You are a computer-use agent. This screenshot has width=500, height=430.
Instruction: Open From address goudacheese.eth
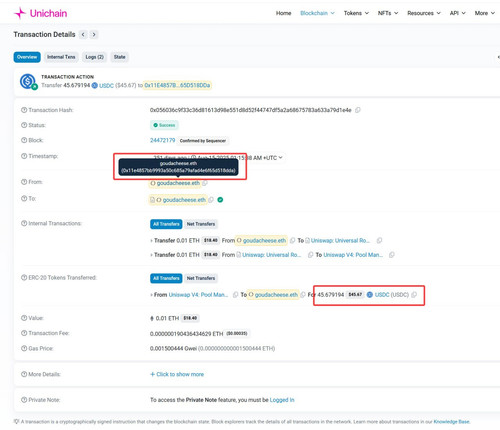178,183
